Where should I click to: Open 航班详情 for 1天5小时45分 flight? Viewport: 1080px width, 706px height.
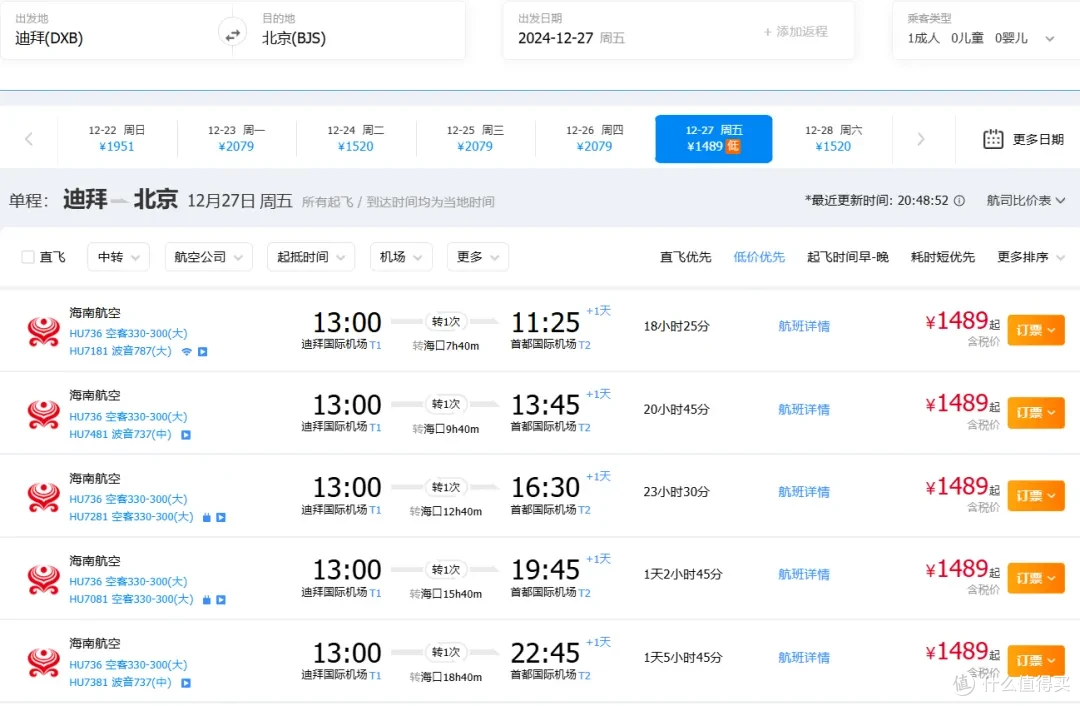point(804,657)
